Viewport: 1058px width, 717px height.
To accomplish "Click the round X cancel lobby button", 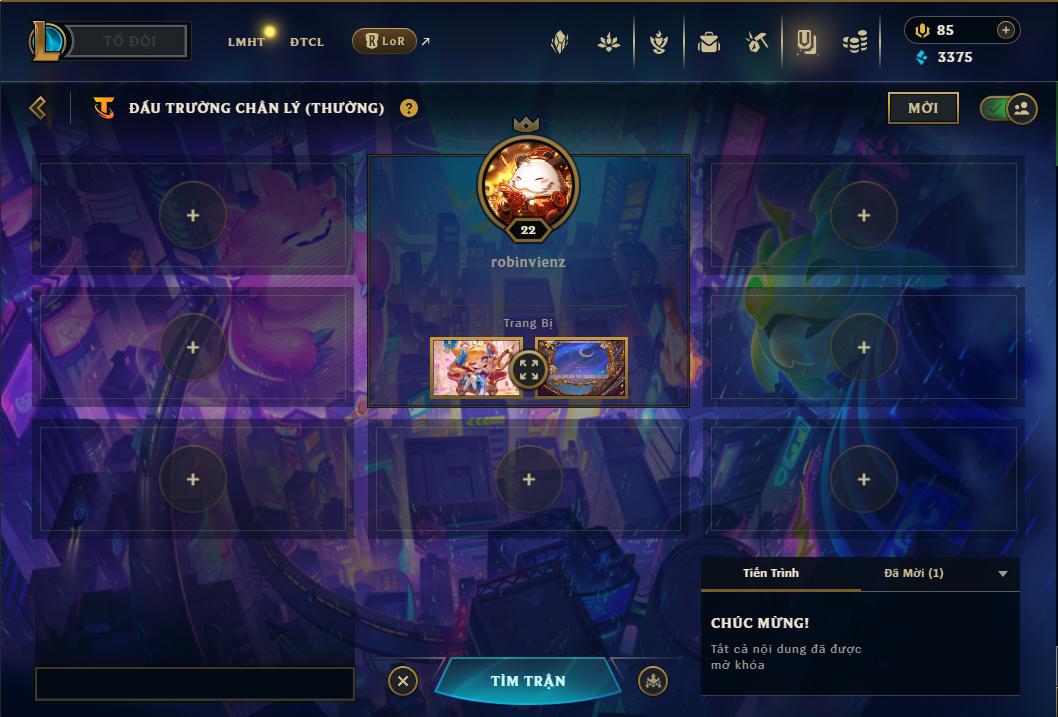I will pyautogui.click(x=403, y=681).
